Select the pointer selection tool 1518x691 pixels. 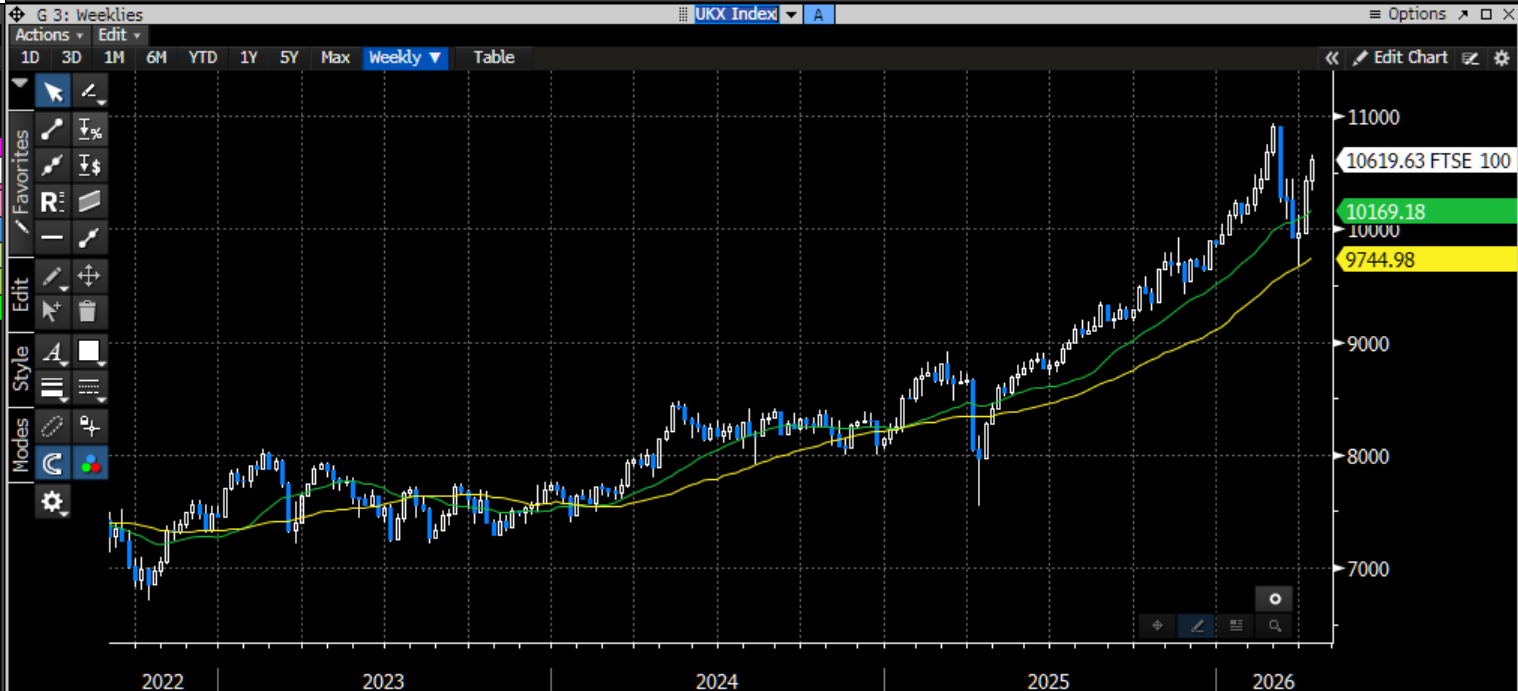[52, 91]
